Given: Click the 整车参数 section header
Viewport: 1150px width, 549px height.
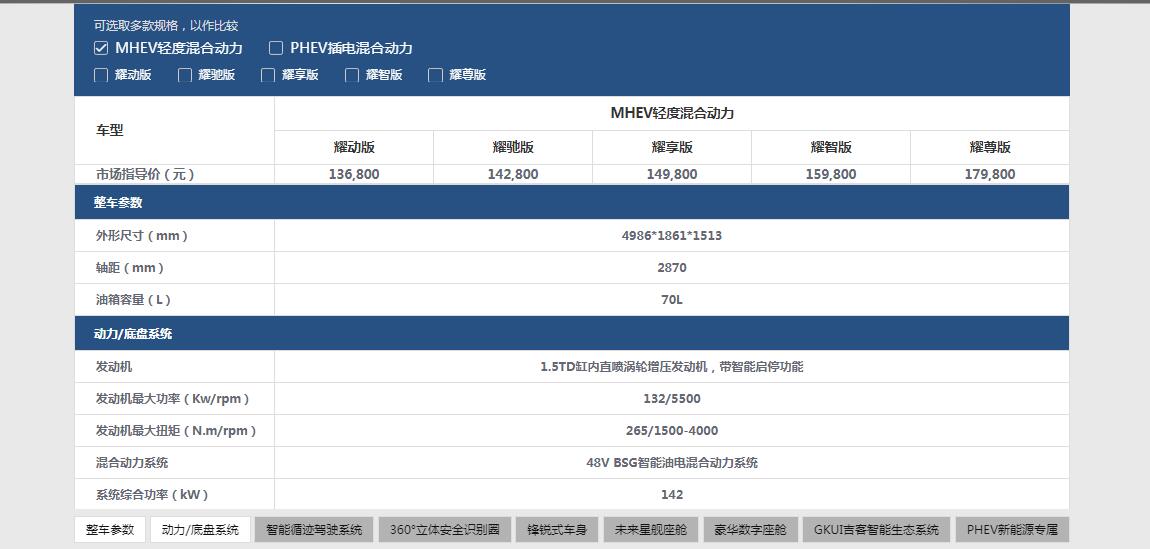Looking at the screenshot, I should point(571,203).
